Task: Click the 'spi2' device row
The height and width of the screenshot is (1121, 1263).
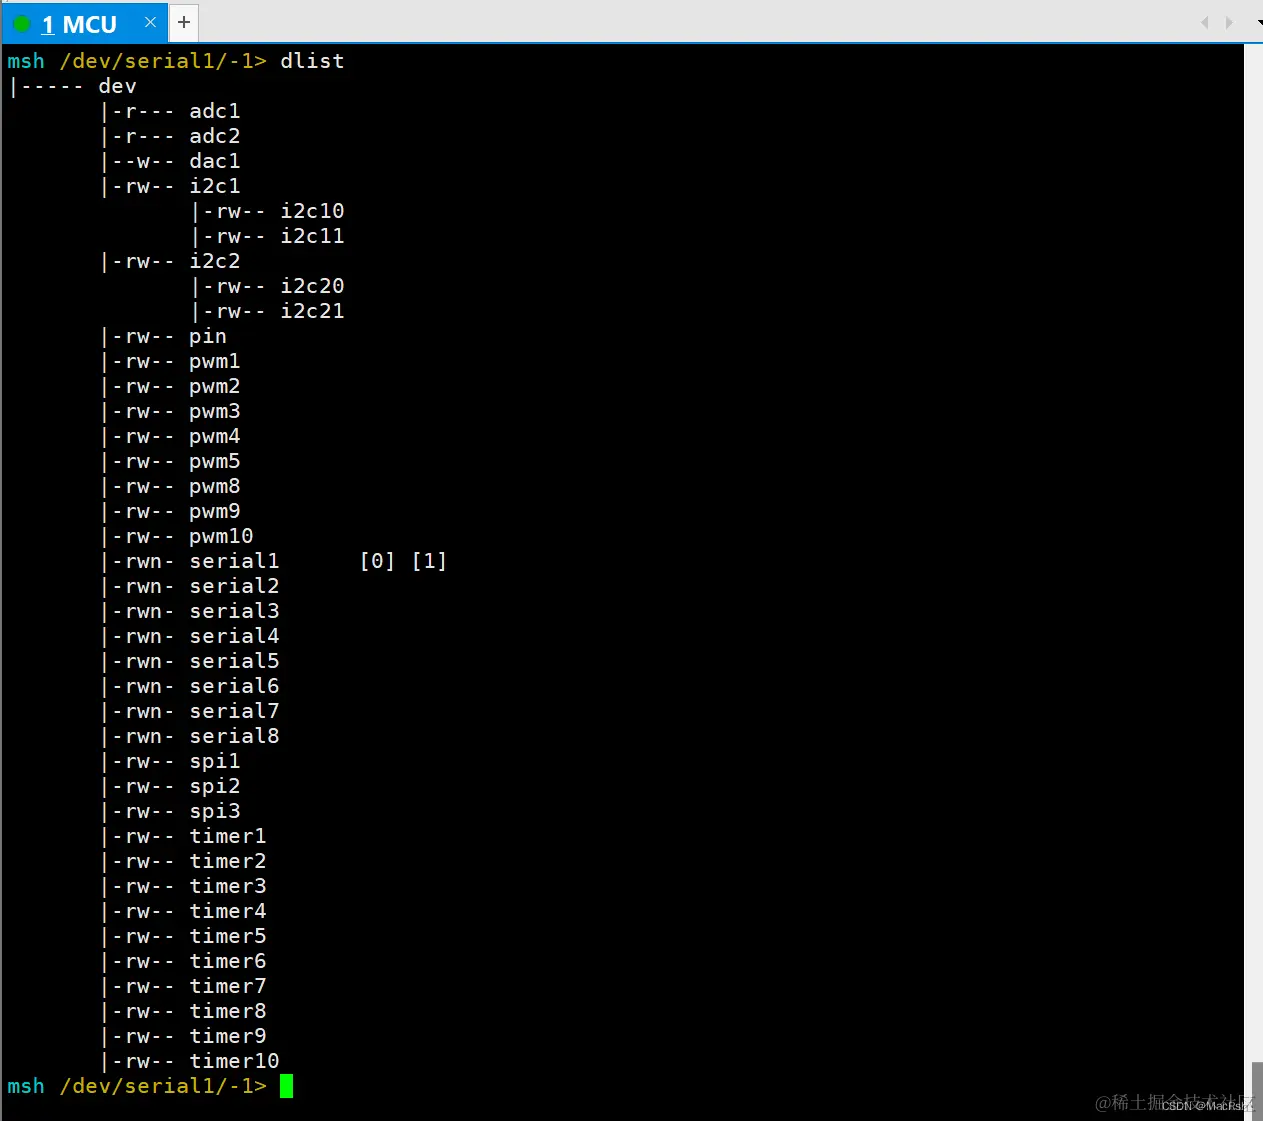Action: (x=171, y=786)
